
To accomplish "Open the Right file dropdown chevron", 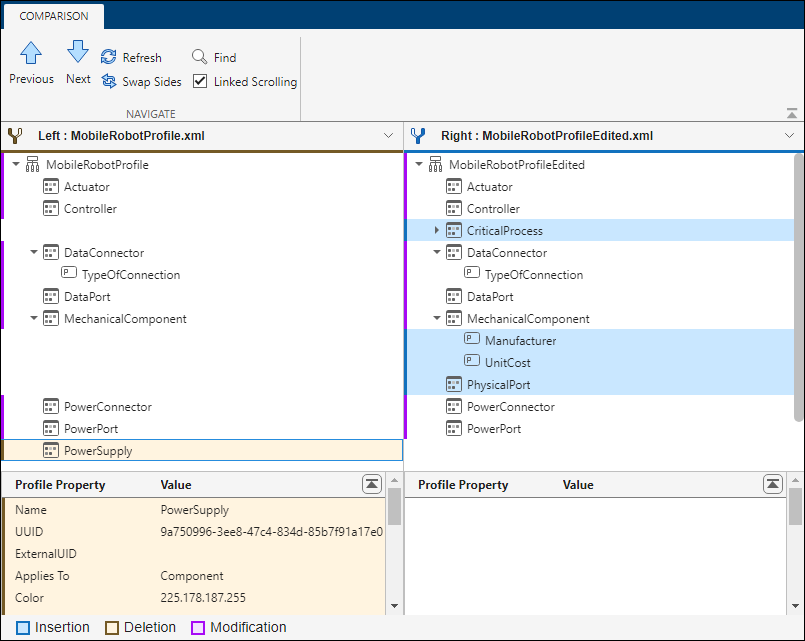I will [790, 135].
